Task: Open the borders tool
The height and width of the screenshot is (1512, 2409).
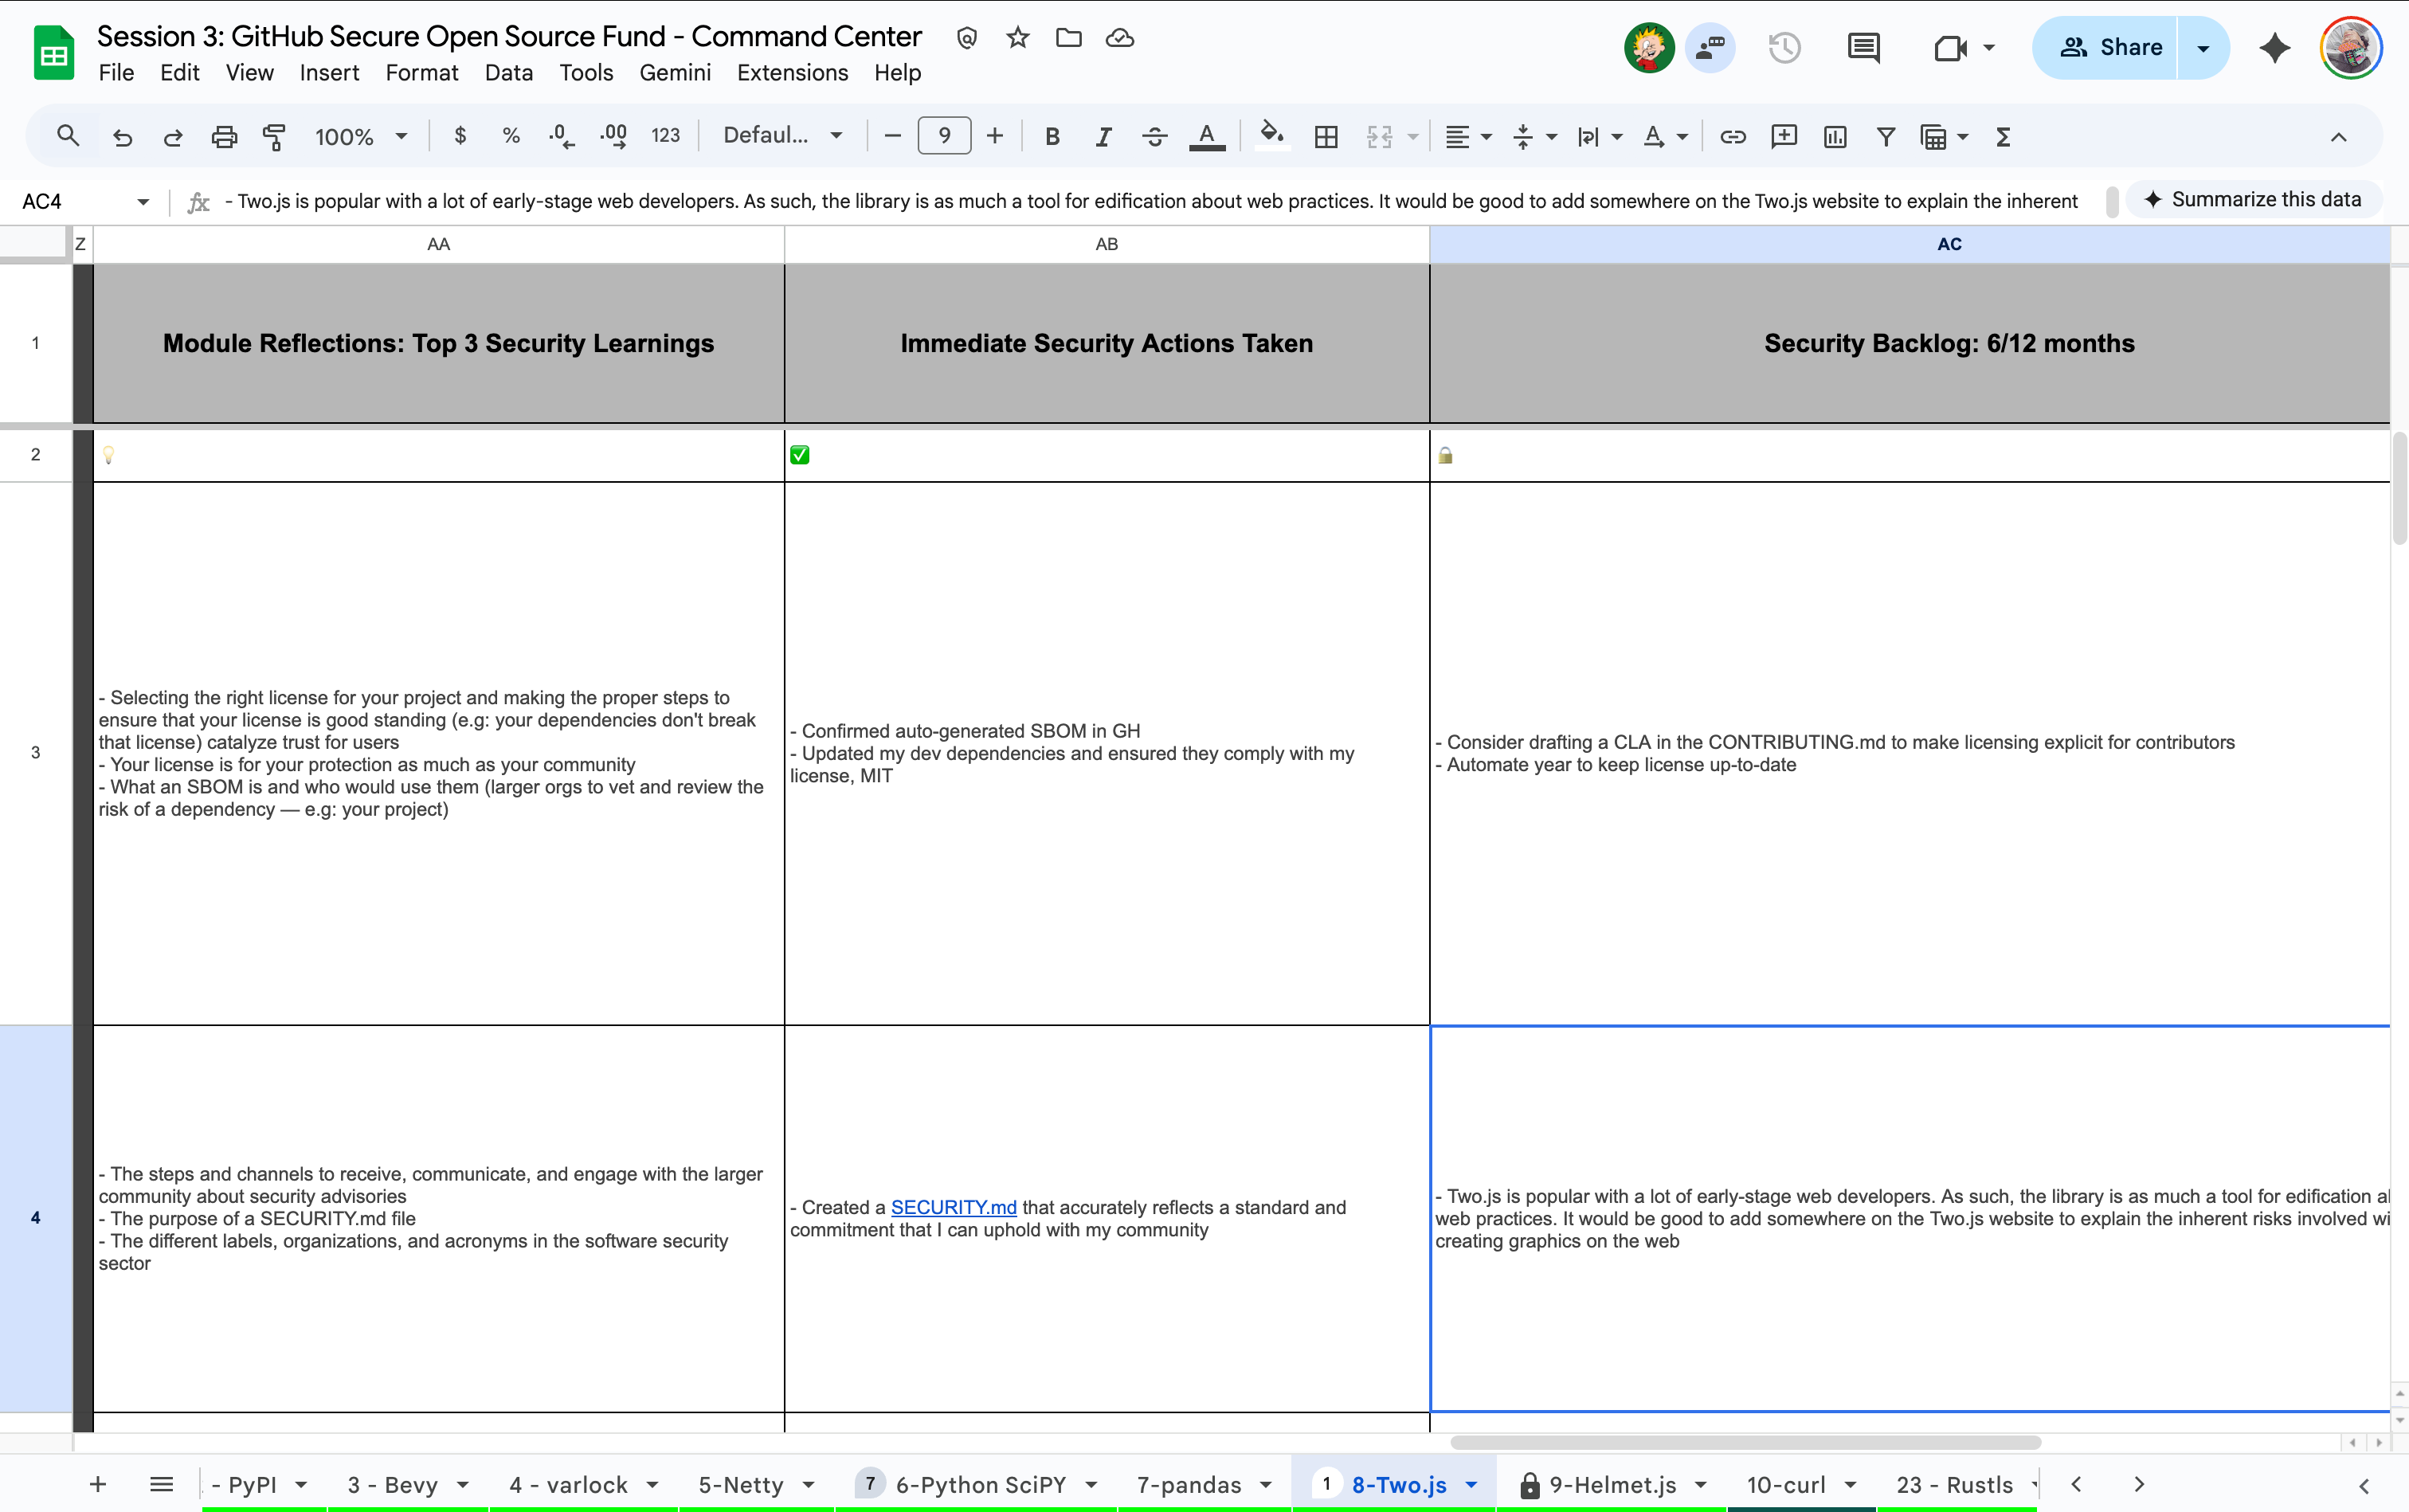Action: click(x=1326, y=137)
